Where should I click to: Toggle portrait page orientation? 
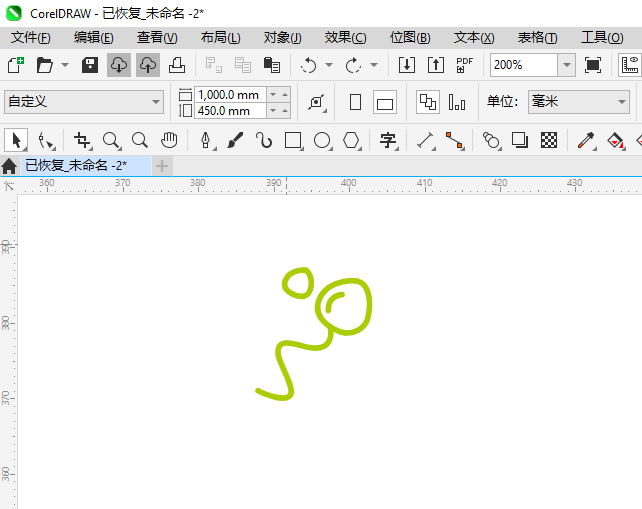[x=355, y=102]
